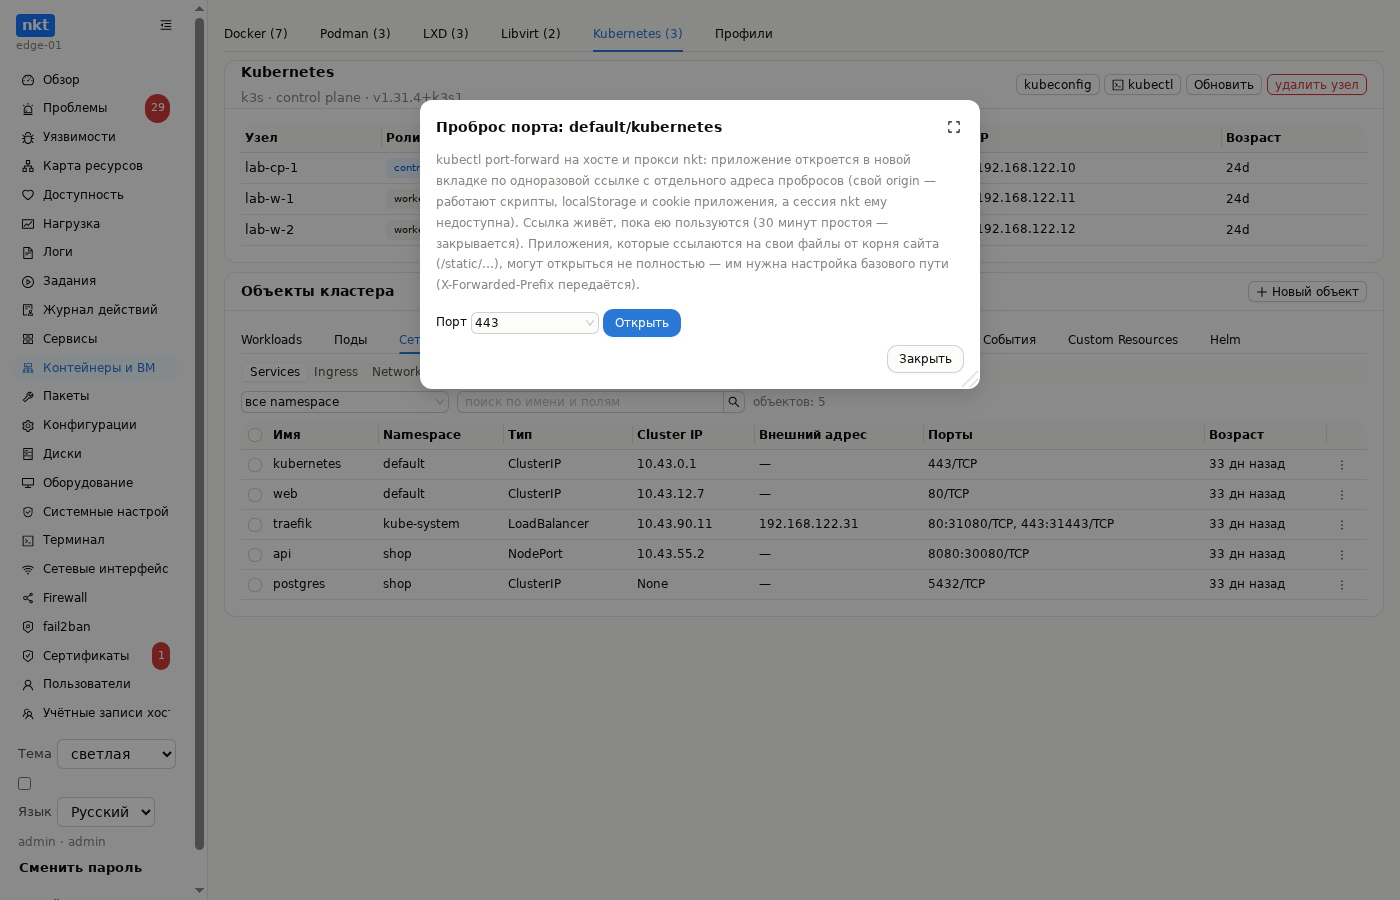Open the Обзор sidebar icon

click(x=28, y=80)
